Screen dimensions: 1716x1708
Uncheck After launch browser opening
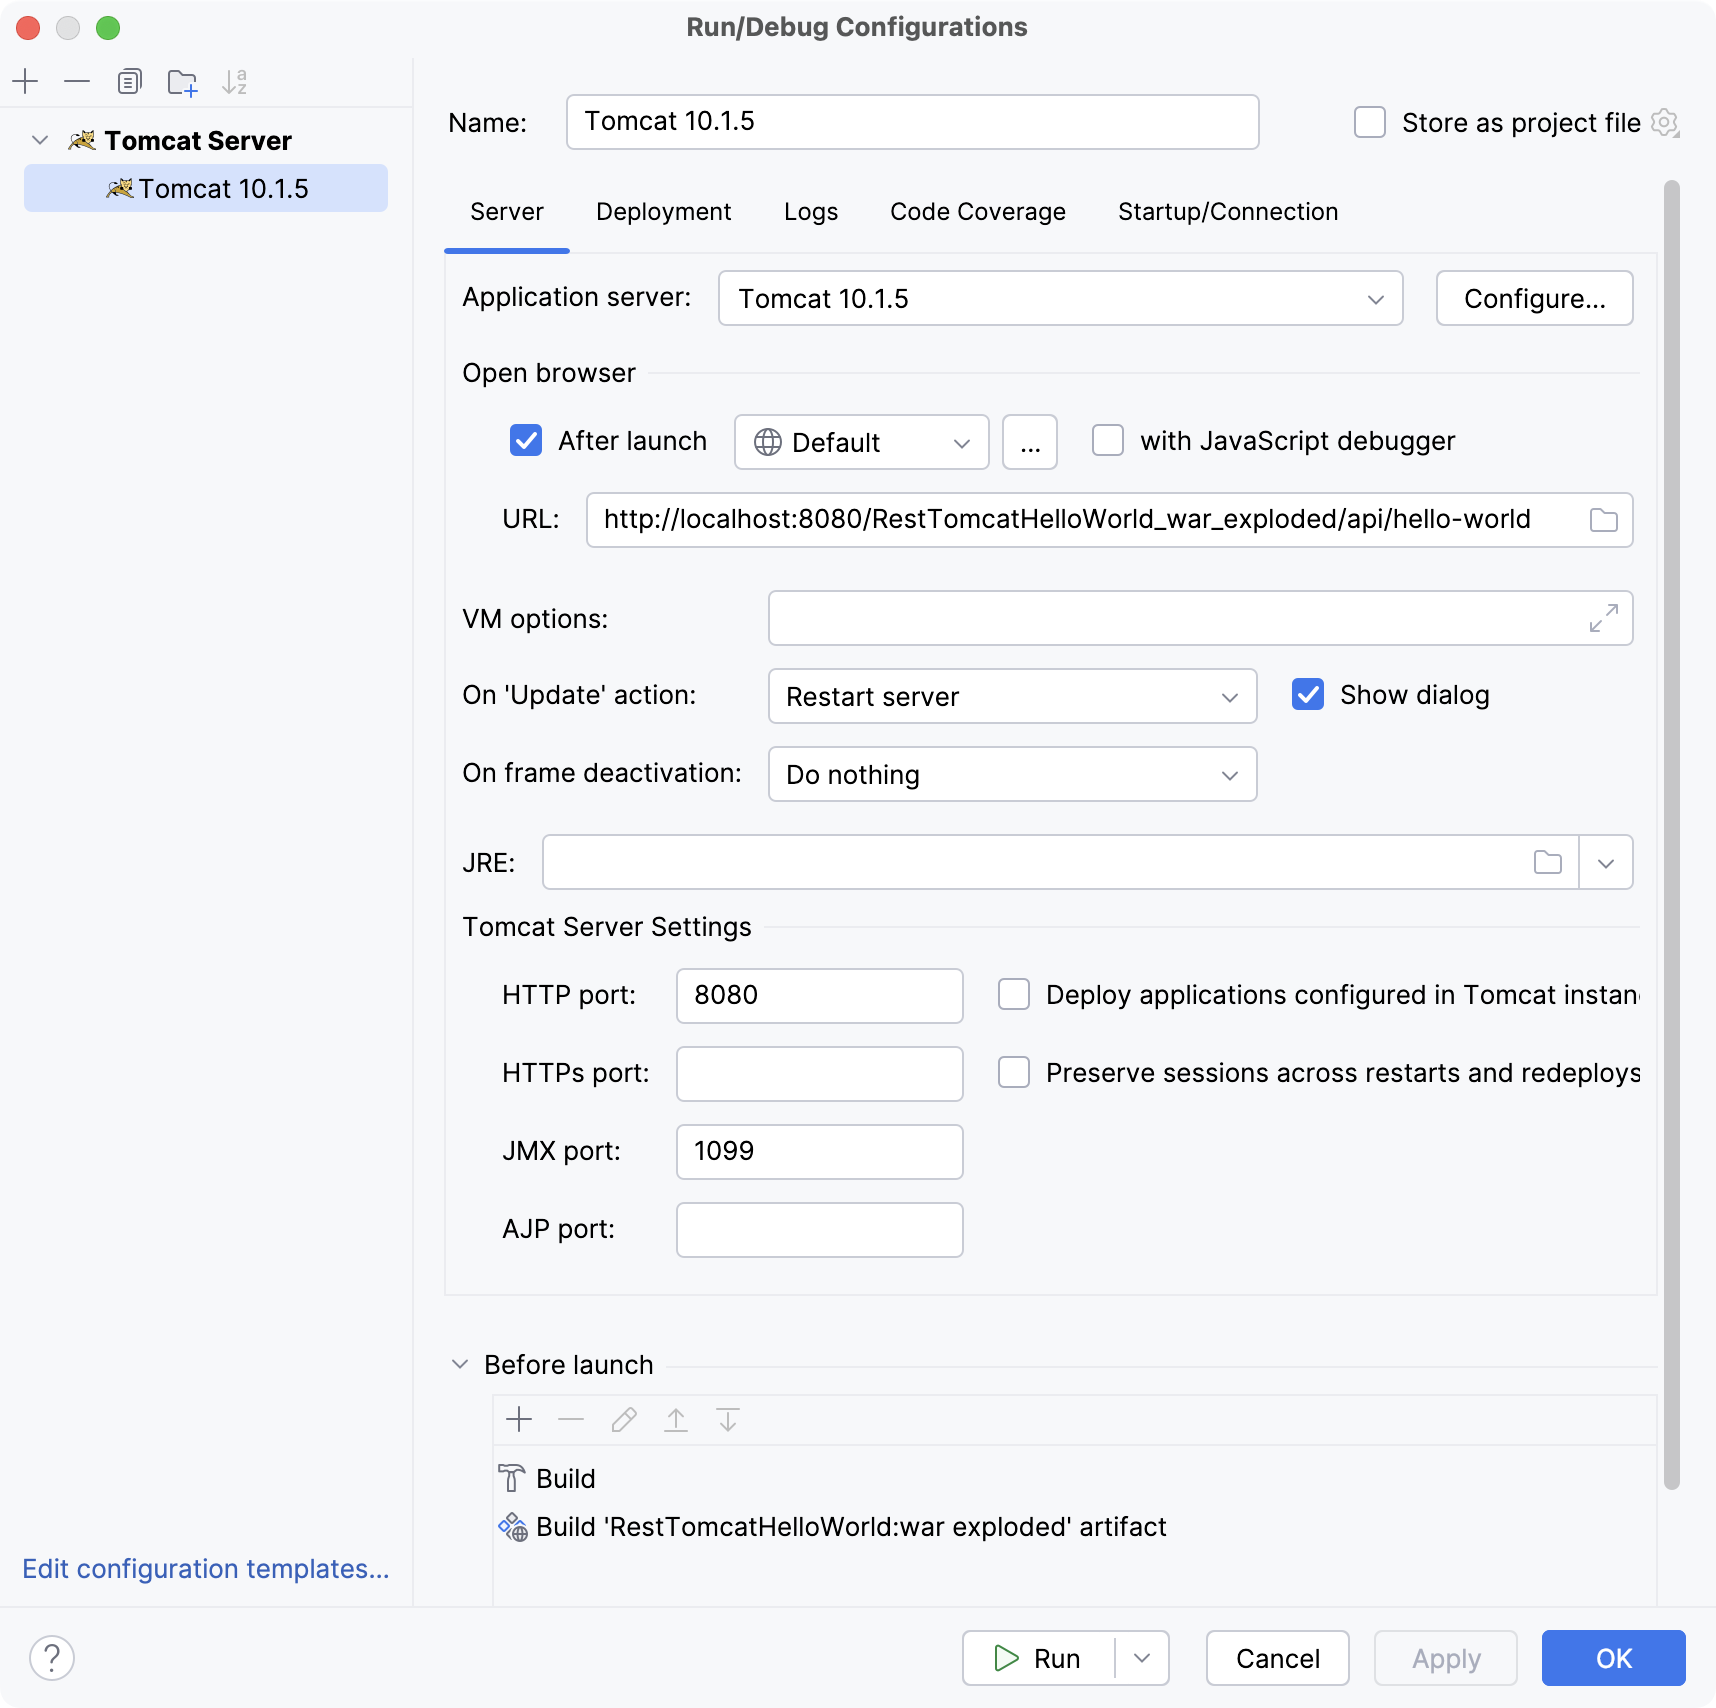coord(526,441)
